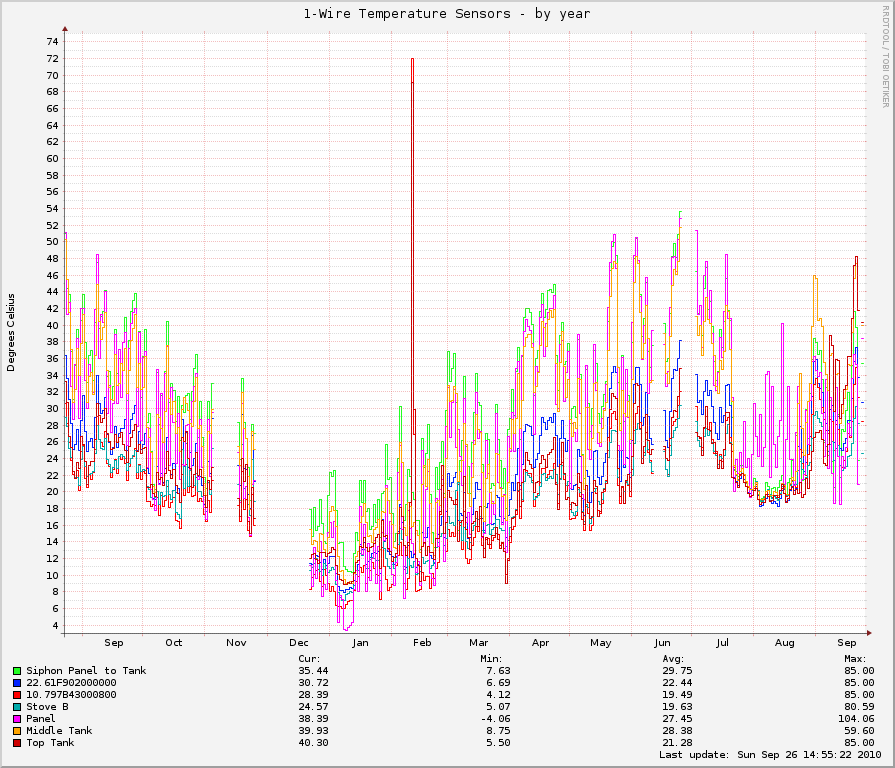Click the teal Stove B legend swatch
Image resolution: width=895 pixels, height=768 pixels.
(x=17, y=707)
